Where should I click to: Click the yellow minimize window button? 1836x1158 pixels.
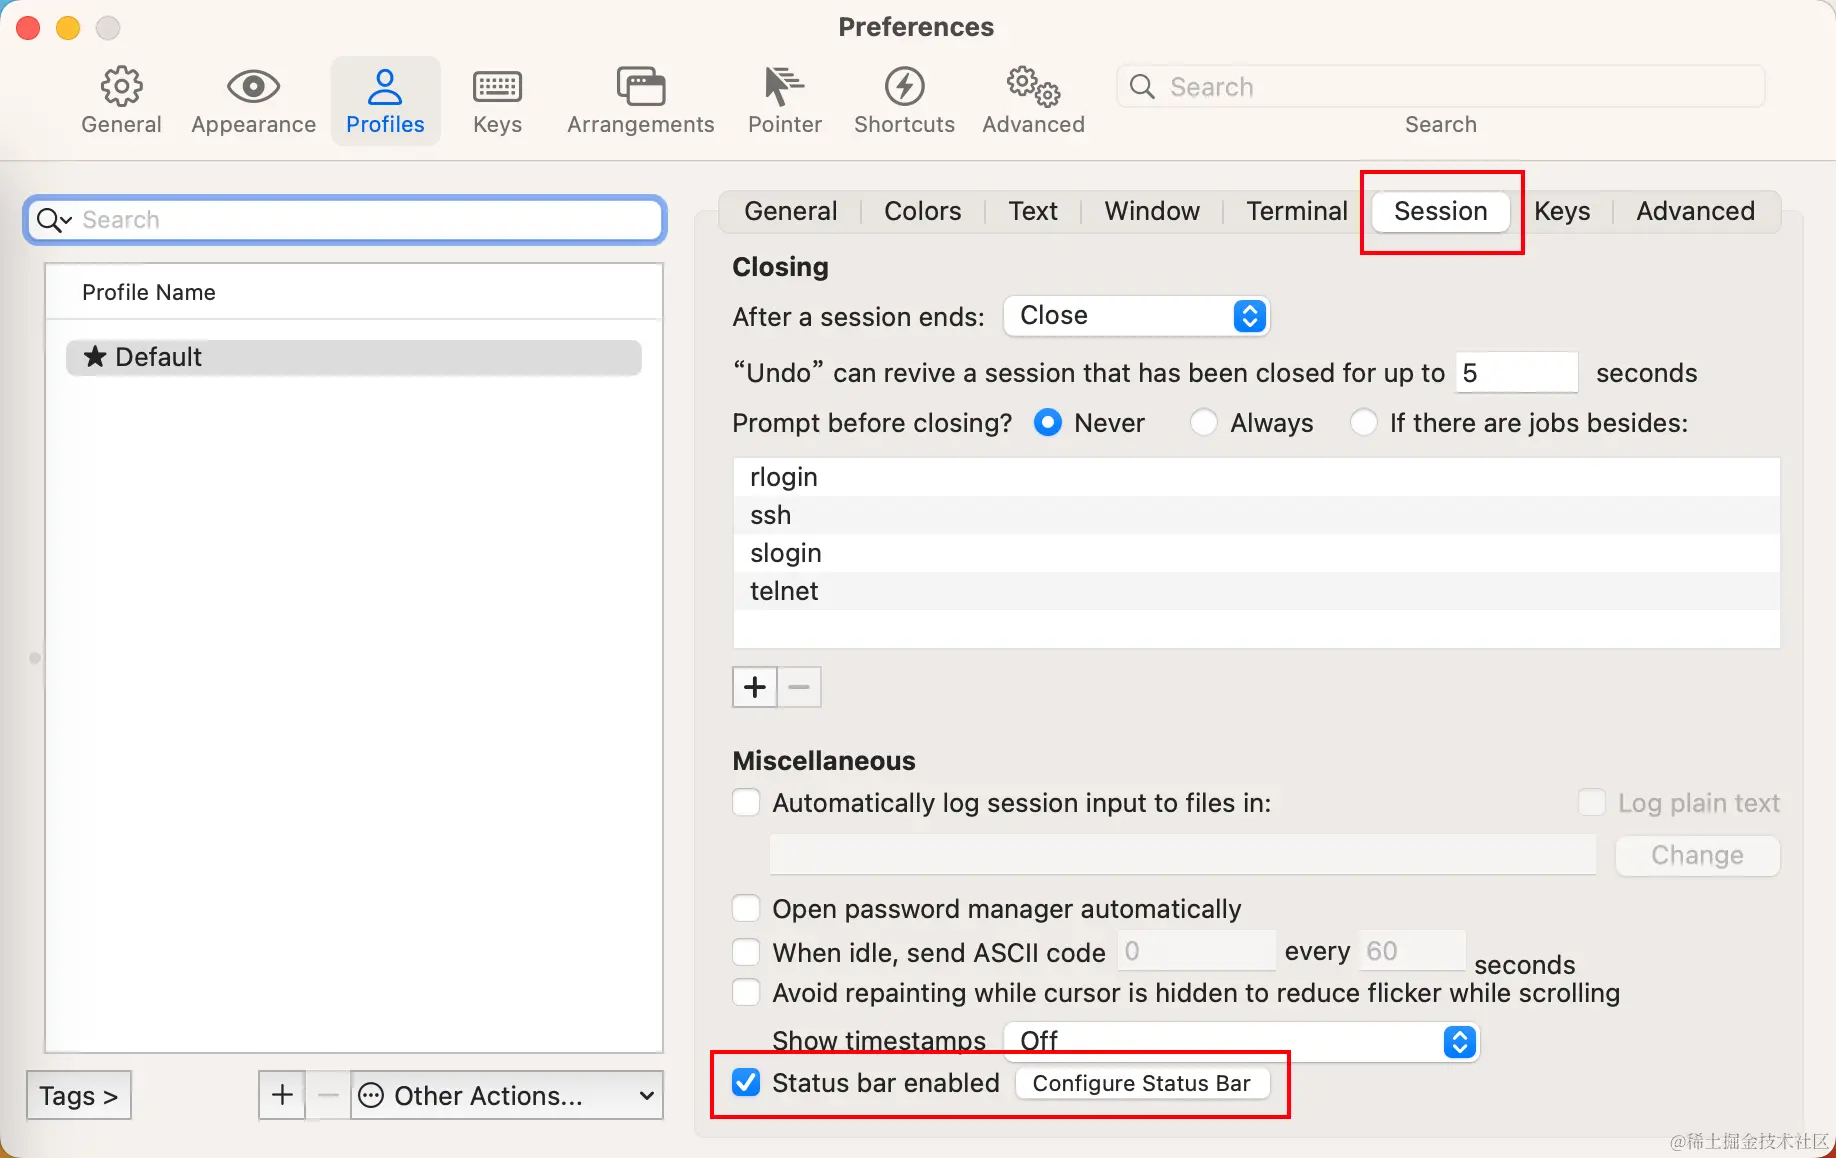68,28
